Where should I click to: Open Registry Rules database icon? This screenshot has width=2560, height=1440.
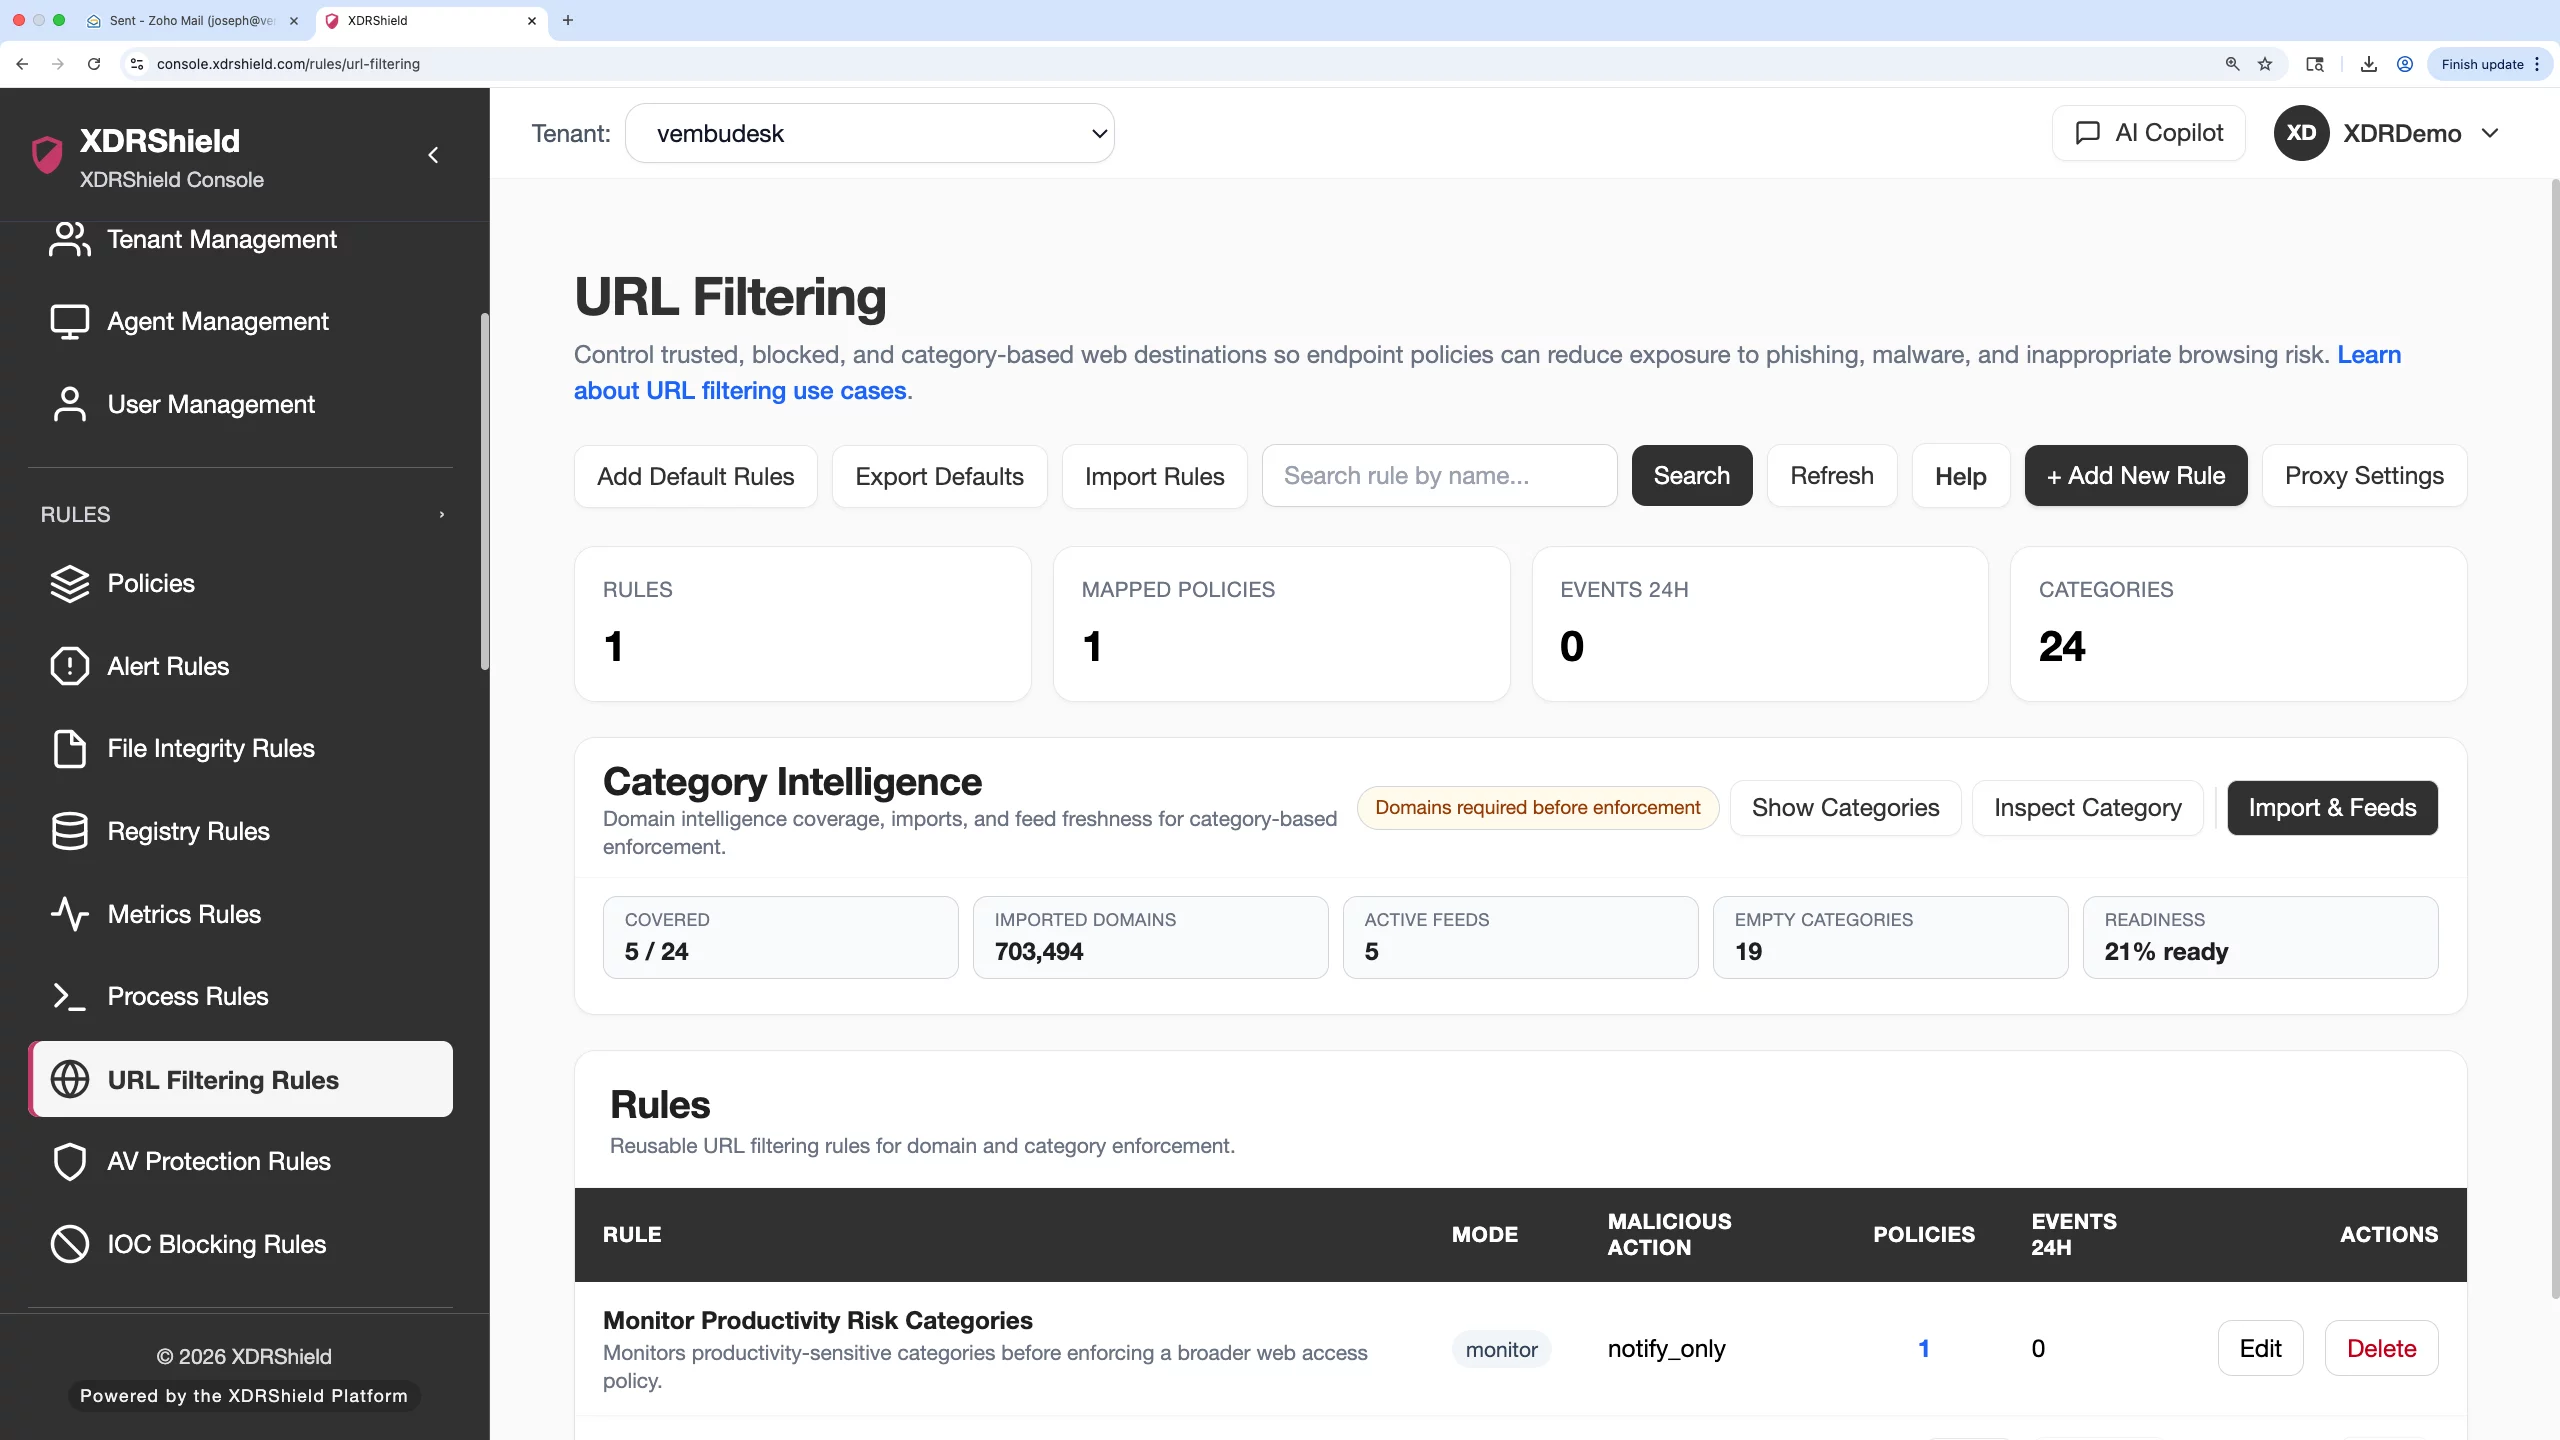coord(69,832)
